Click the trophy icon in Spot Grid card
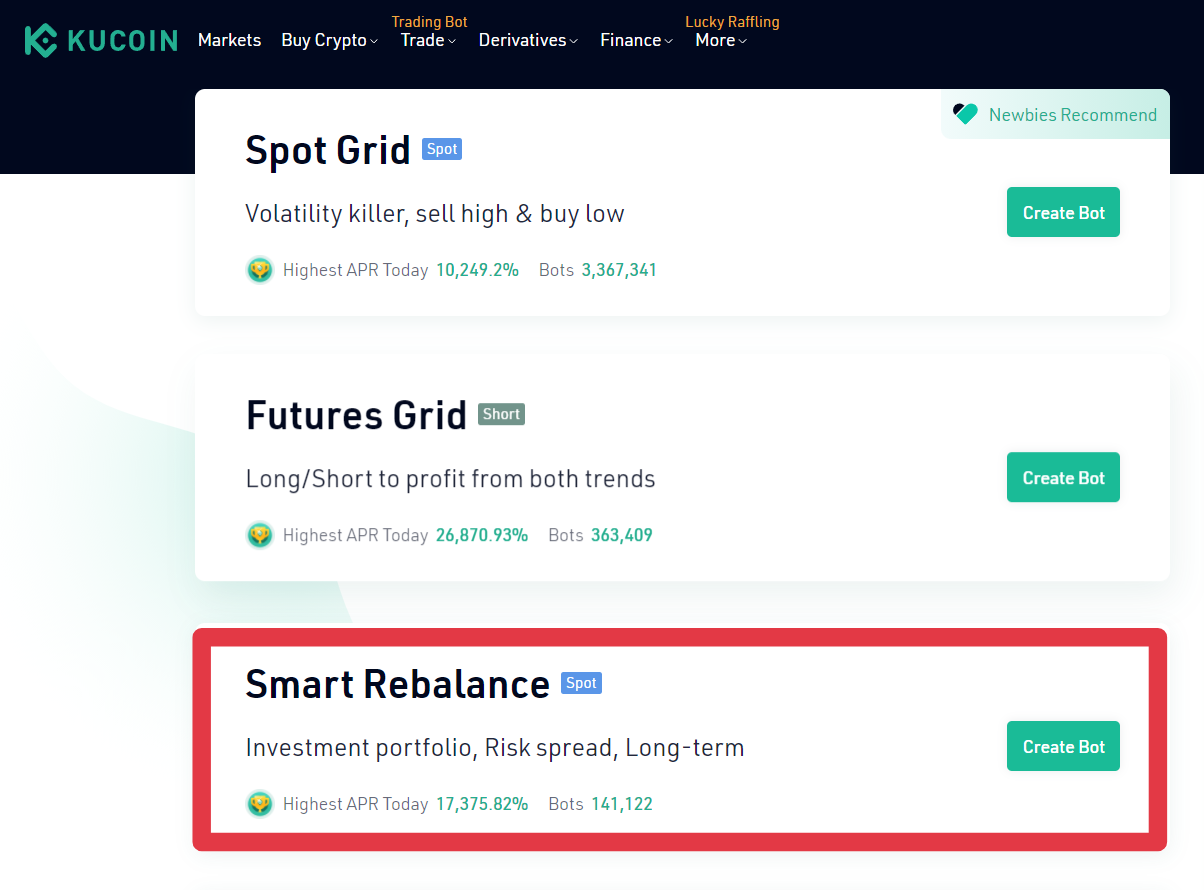1204x890 pixels. (260, 270)
